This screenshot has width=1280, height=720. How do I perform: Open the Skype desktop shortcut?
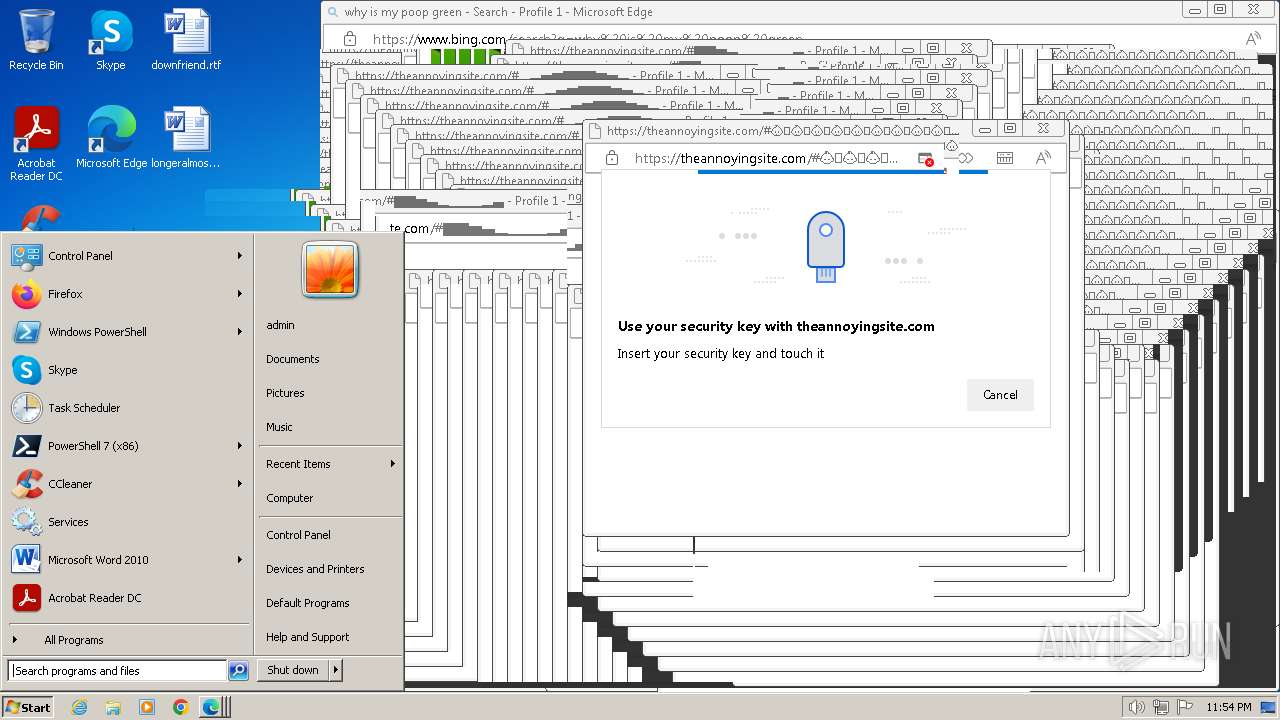coord(110,40)
